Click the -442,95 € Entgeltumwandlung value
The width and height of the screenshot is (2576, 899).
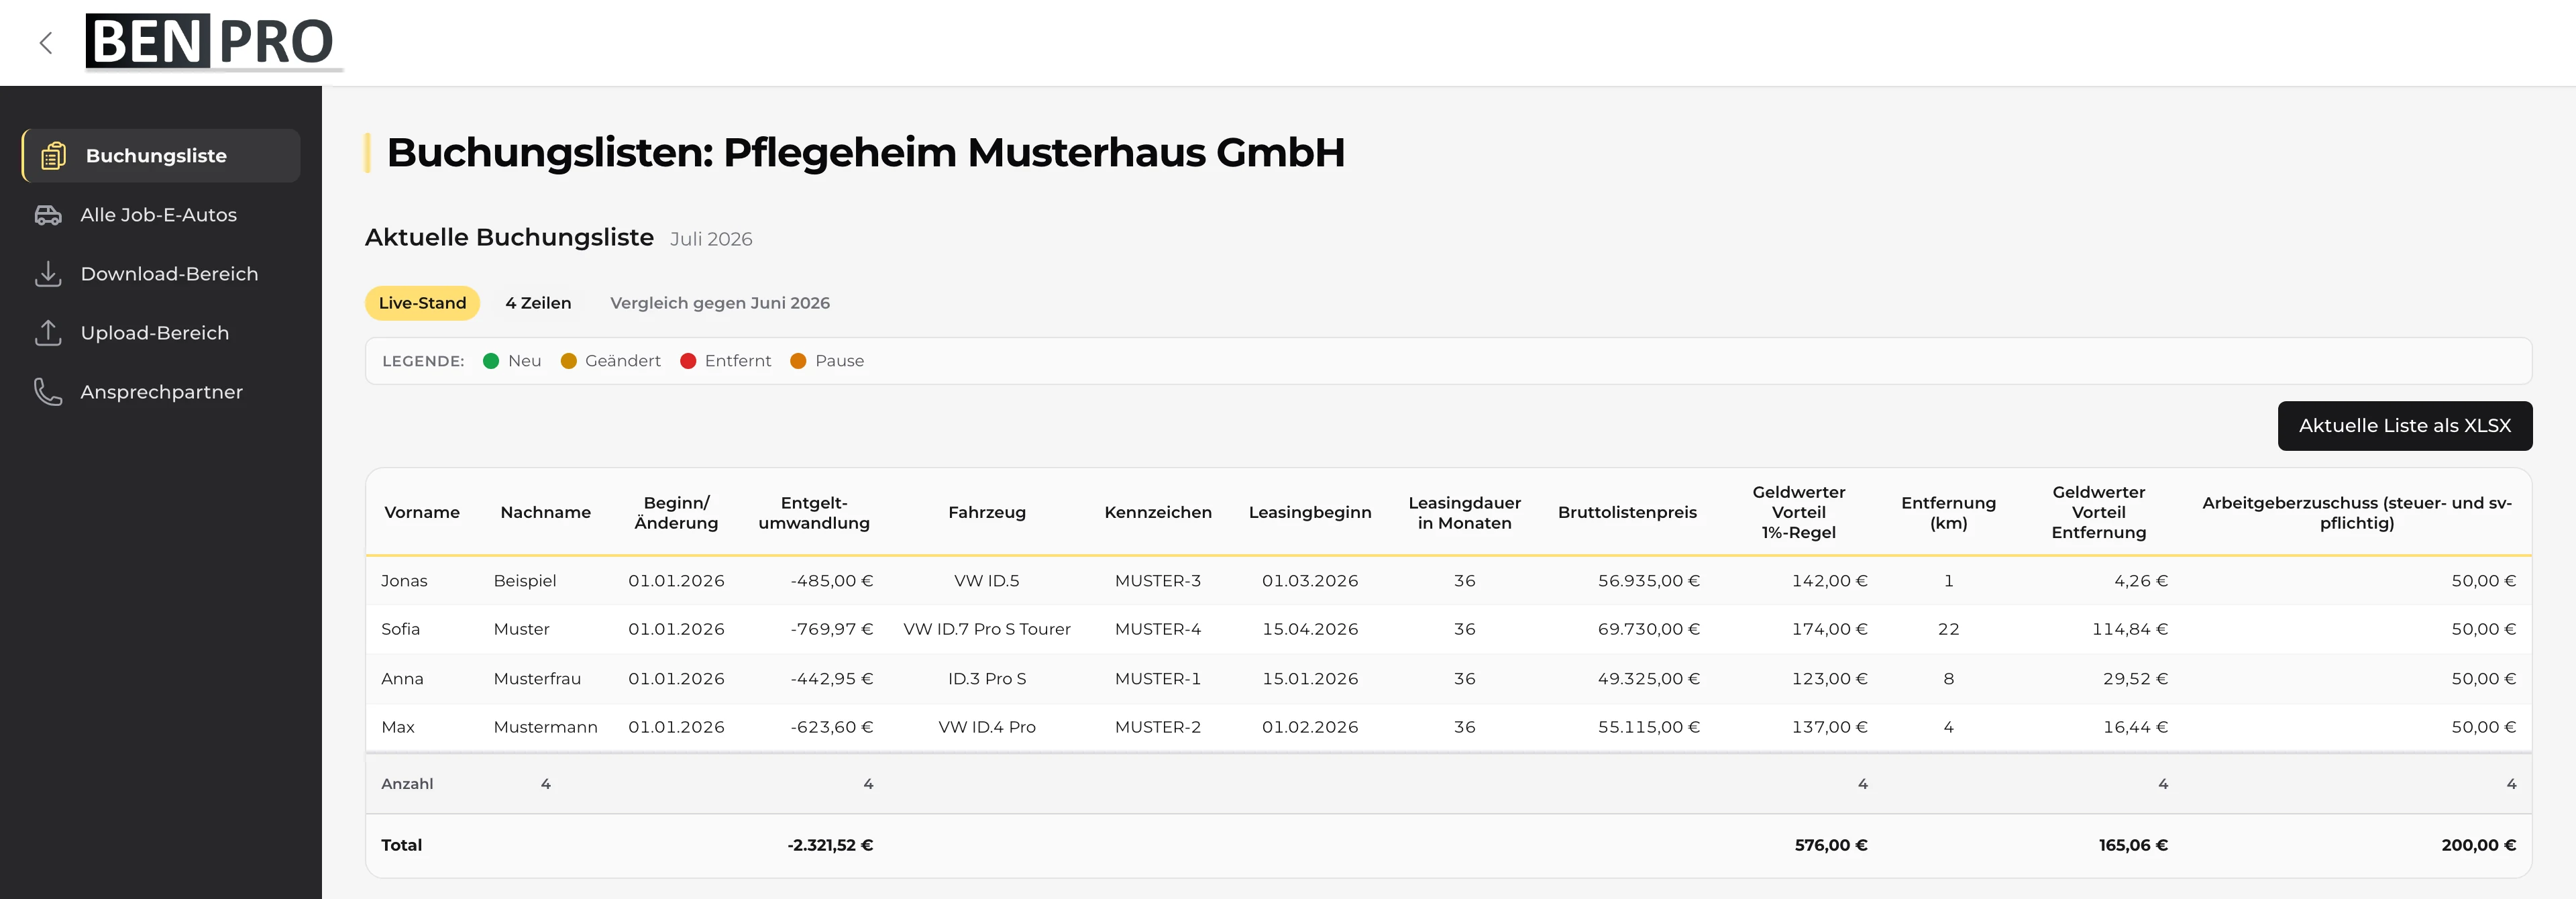[831, 678]
